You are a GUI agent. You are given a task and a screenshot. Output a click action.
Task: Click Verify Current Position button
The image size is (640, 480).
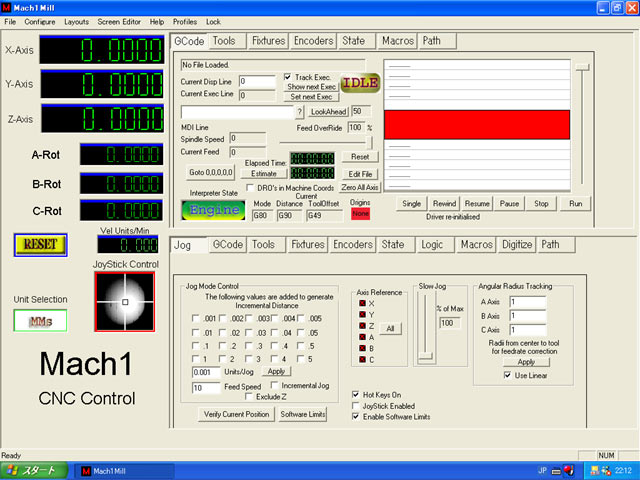[236, 414]
